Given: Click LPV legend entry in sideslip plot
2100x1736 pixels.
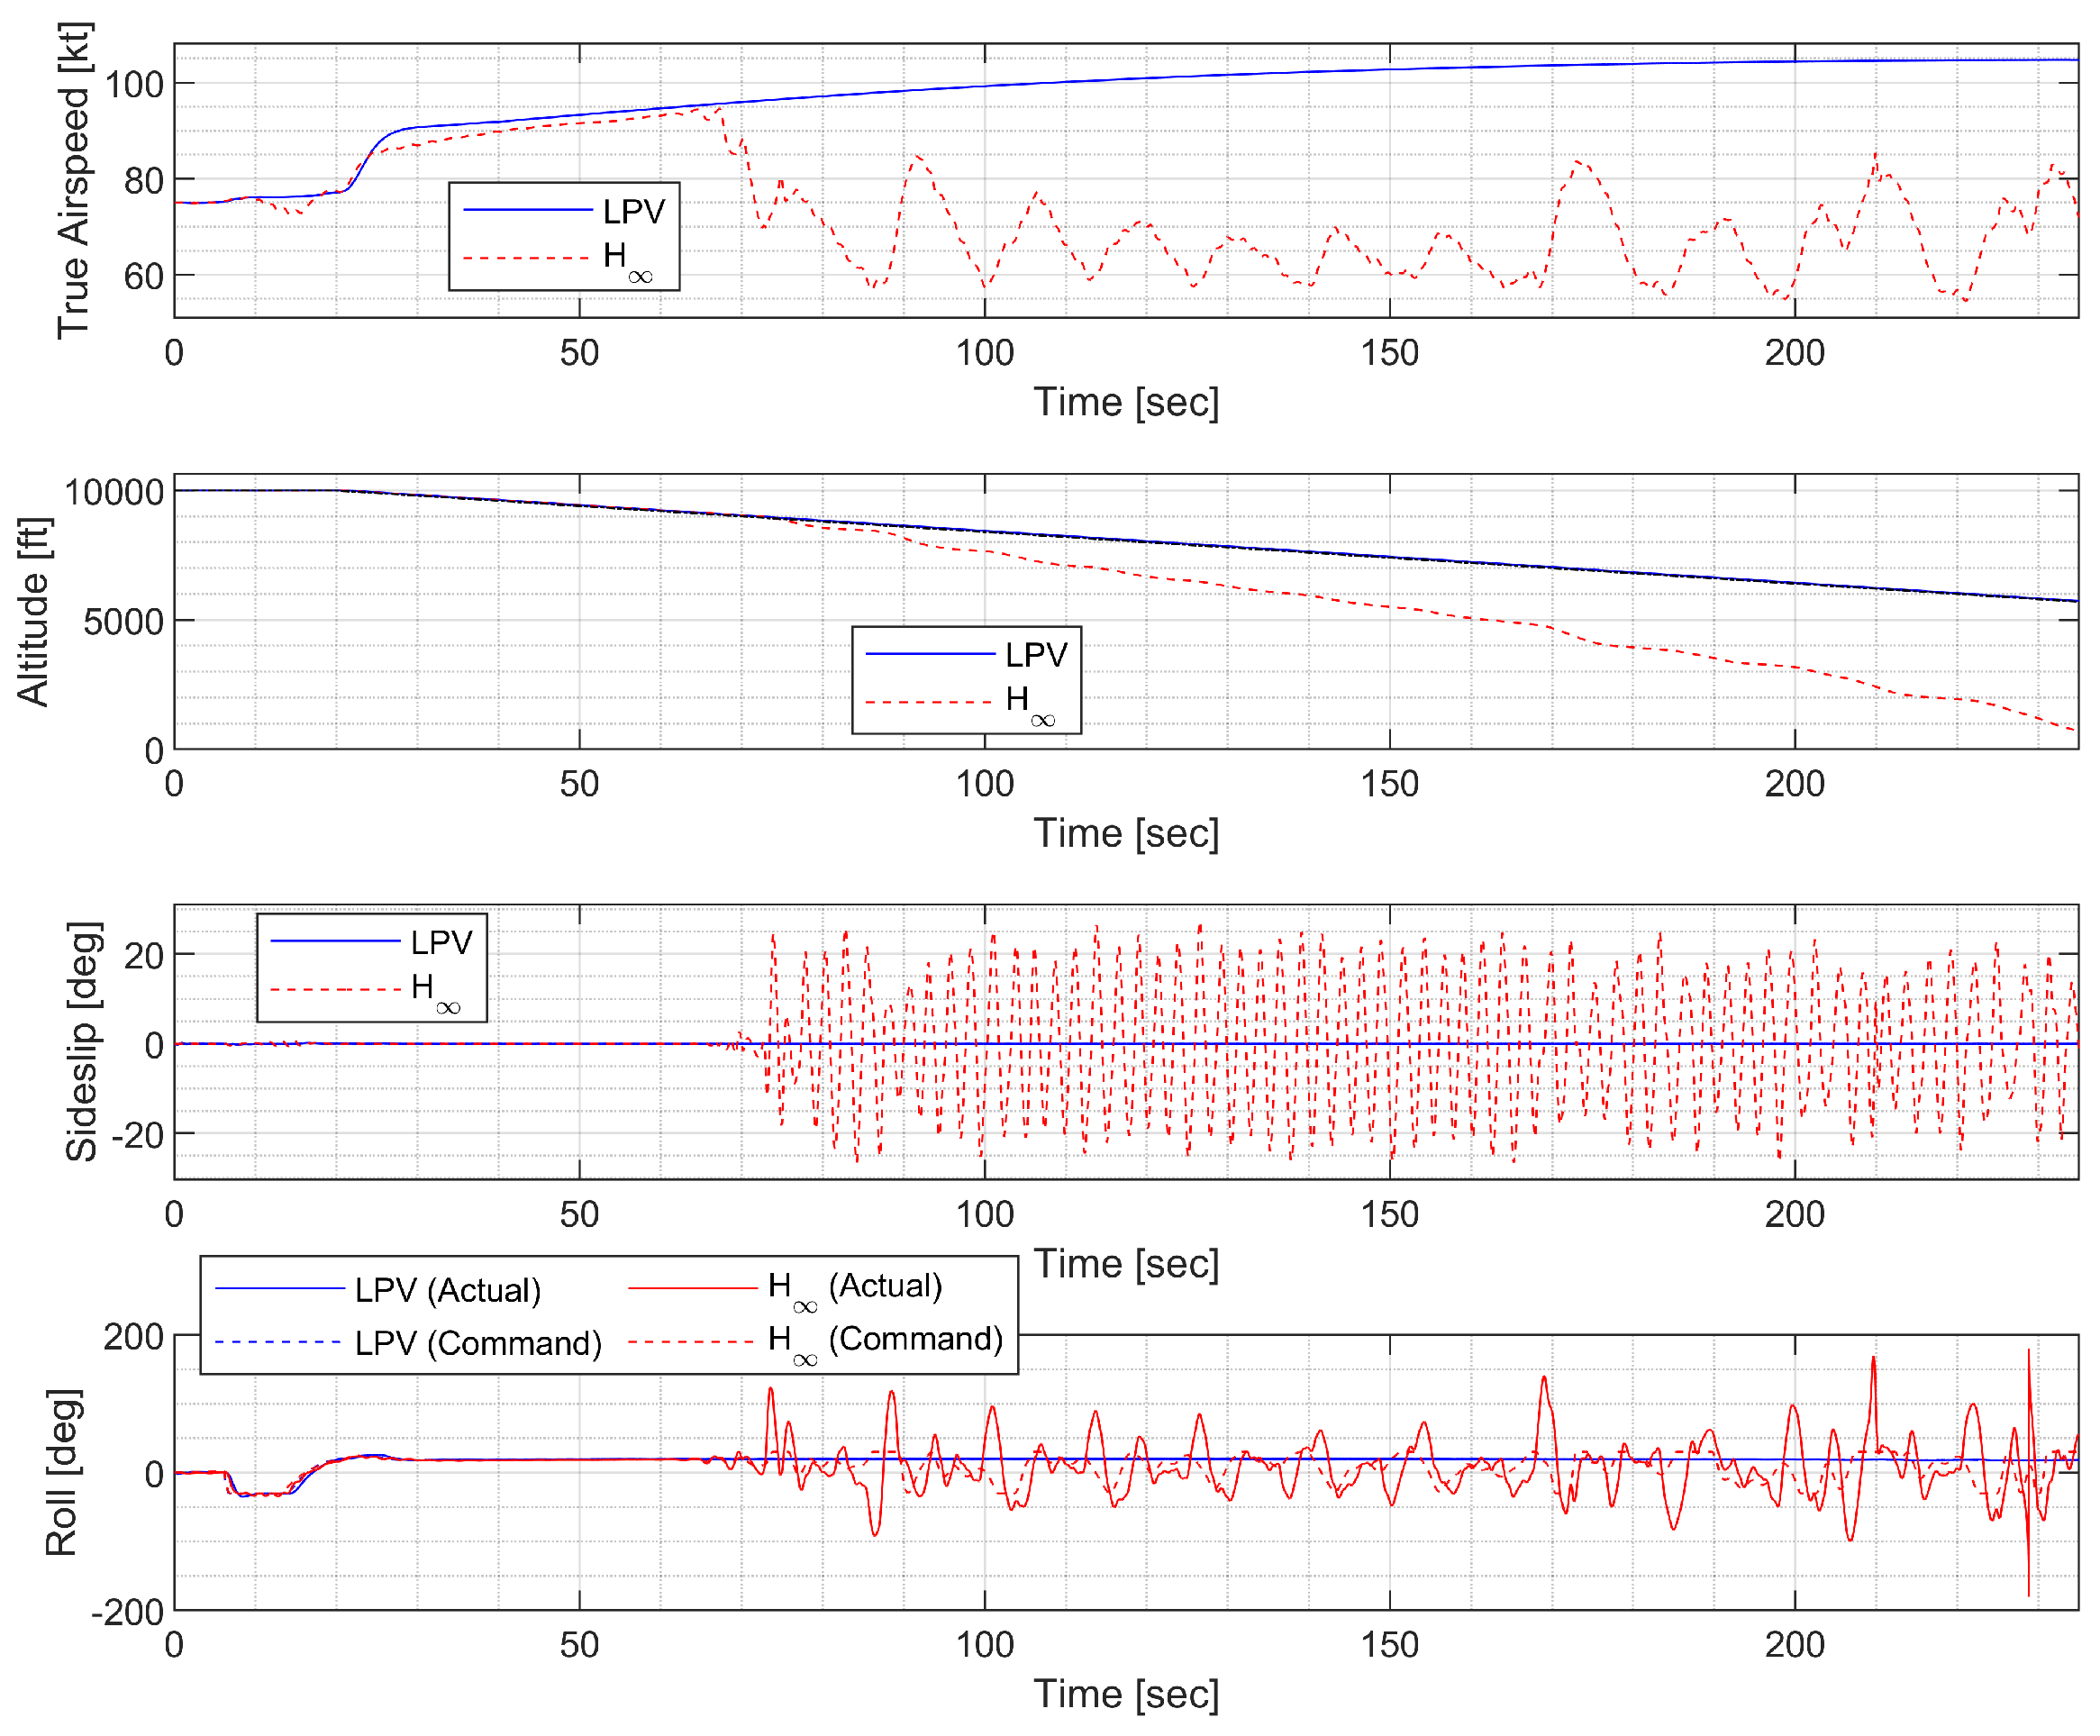Looking at the screenshot, I should point(441,942).
